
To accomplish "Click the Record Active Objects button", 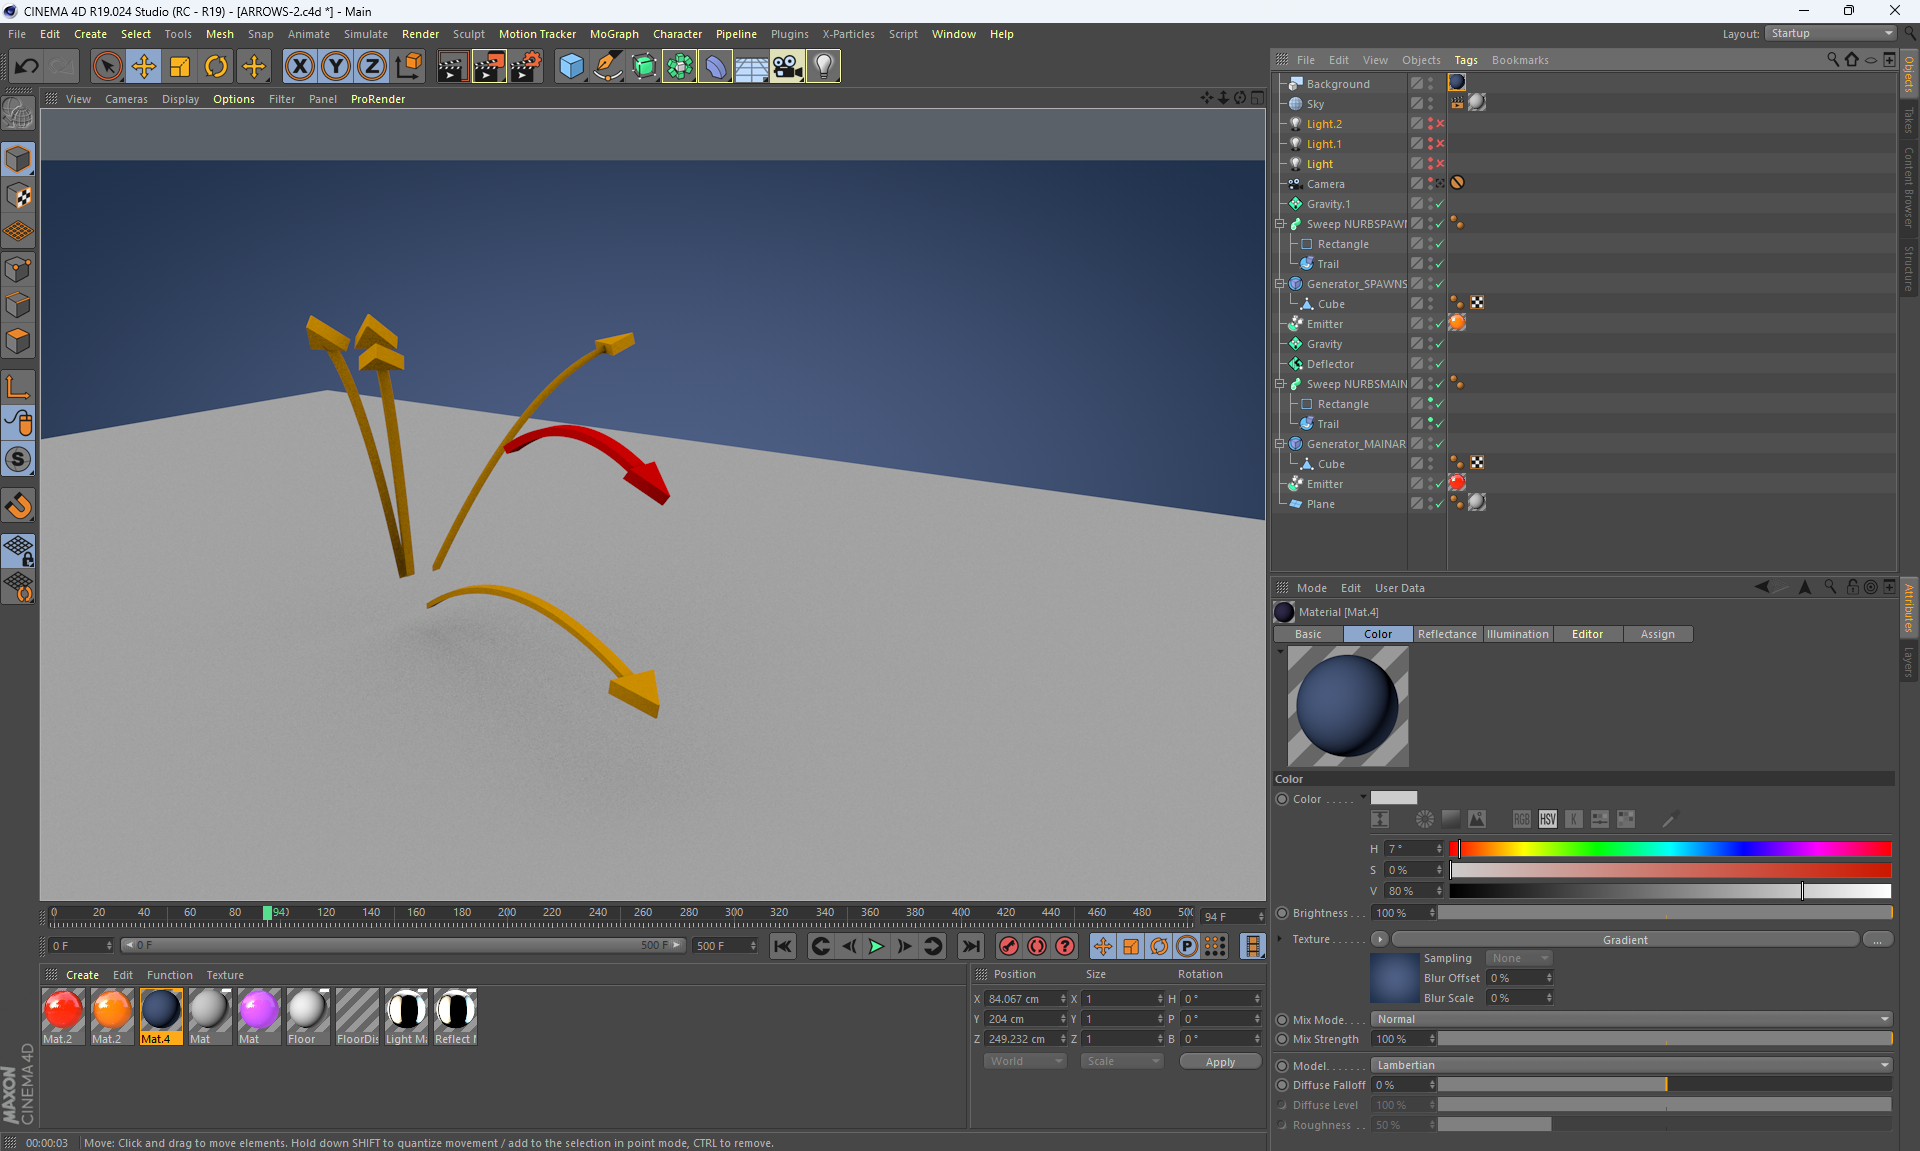I will 1009,946.
